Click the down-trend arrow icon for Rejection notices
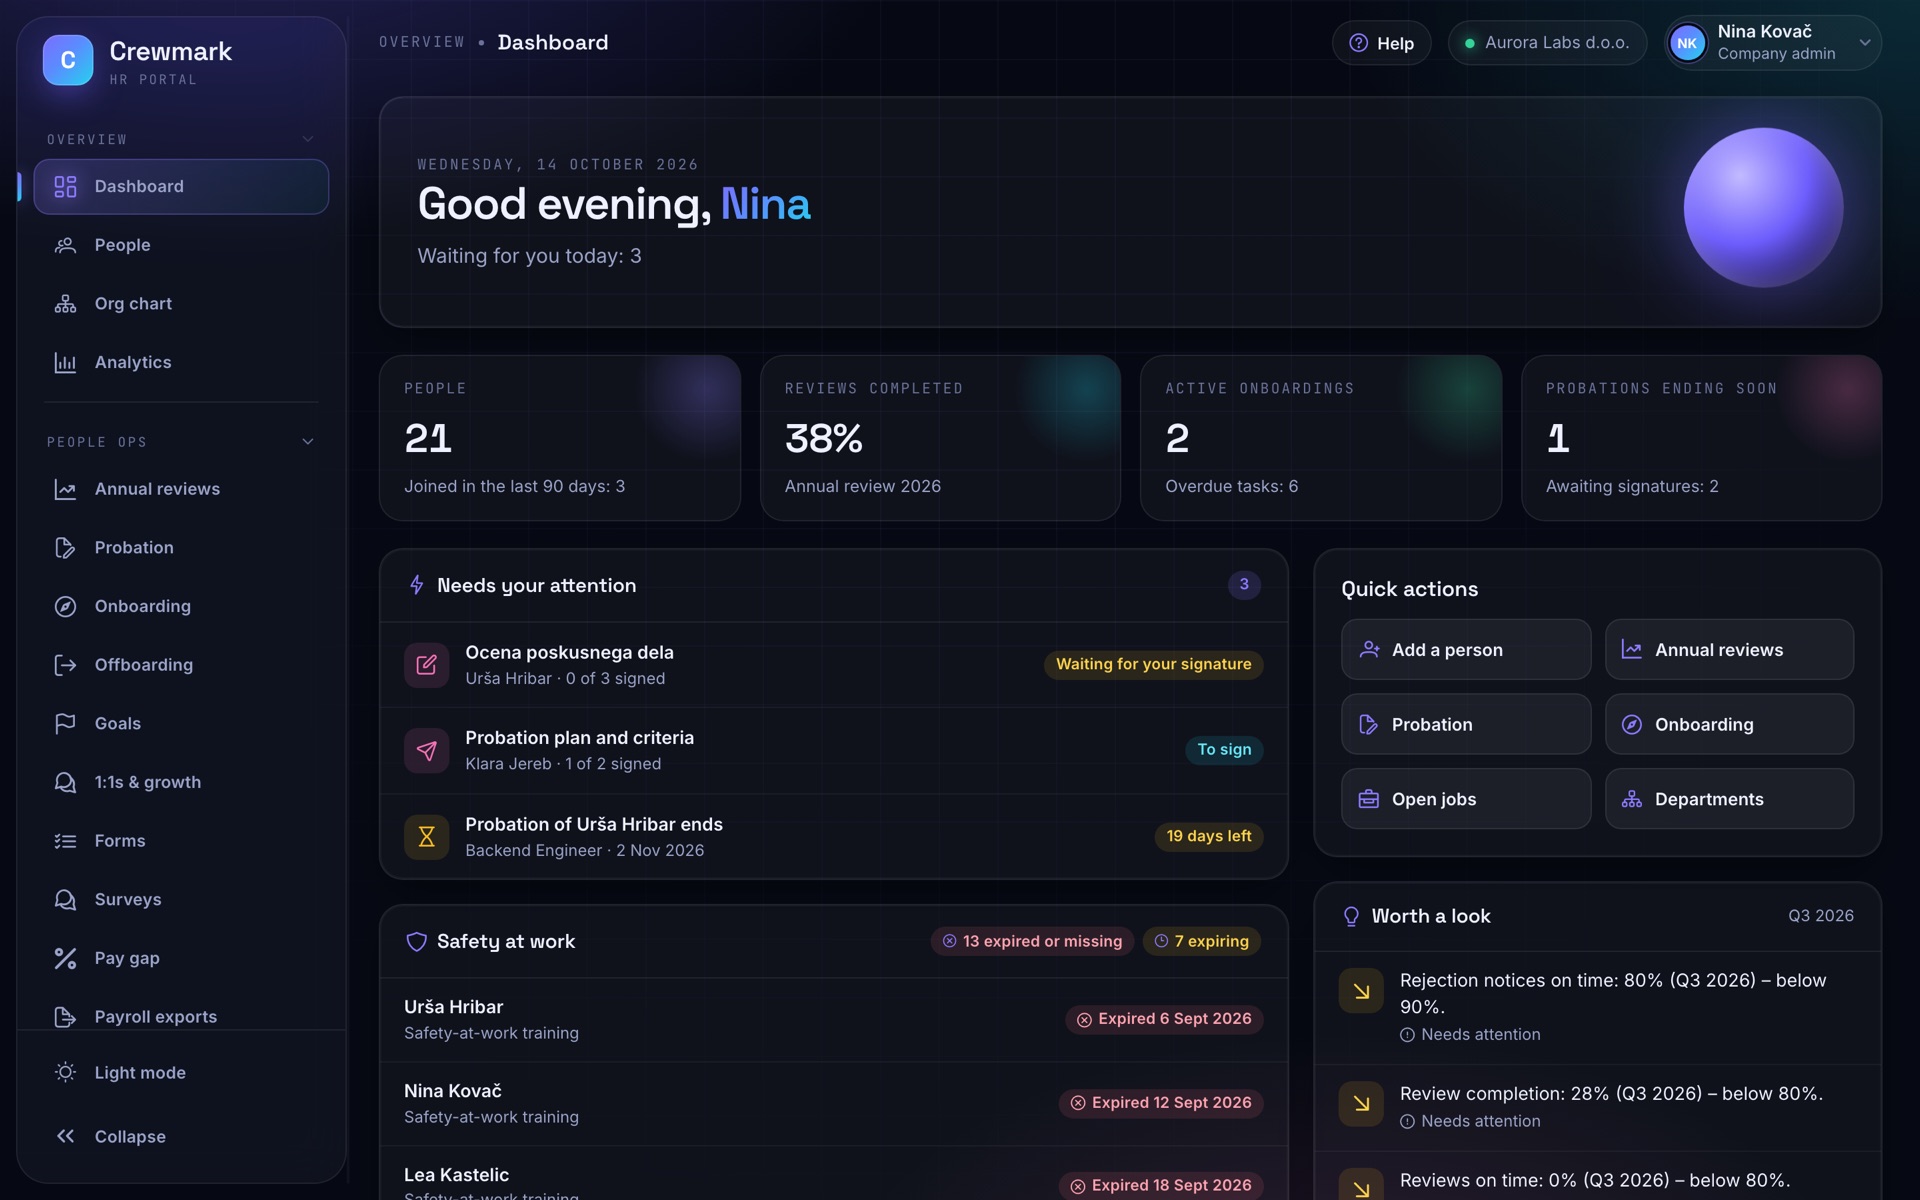The height and width of the screenshot is (1200, 1920). point(1361,991)
